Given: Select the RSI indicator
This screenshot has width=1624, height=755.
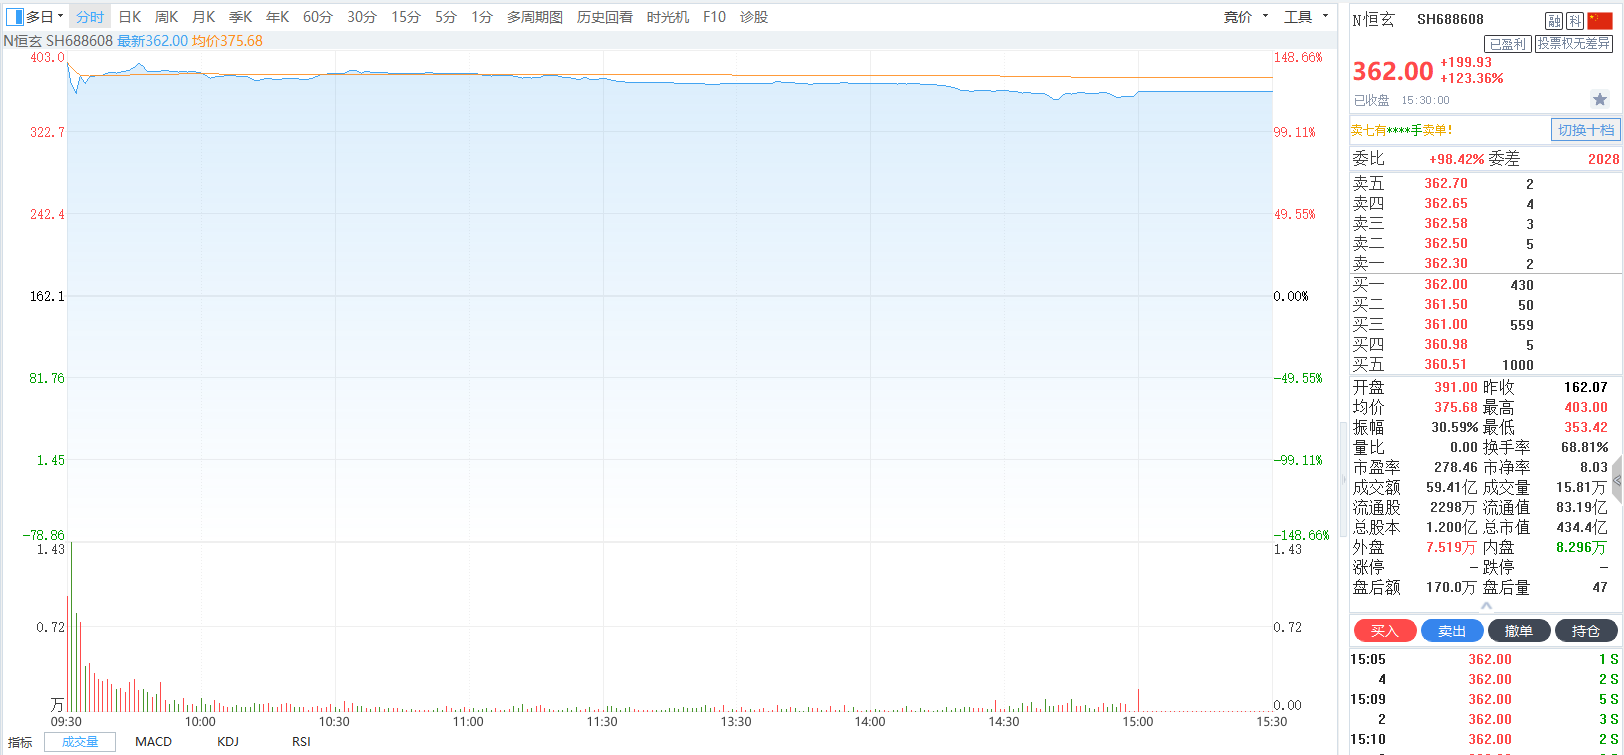Looking at the screenshot, I should click(301, 742).
